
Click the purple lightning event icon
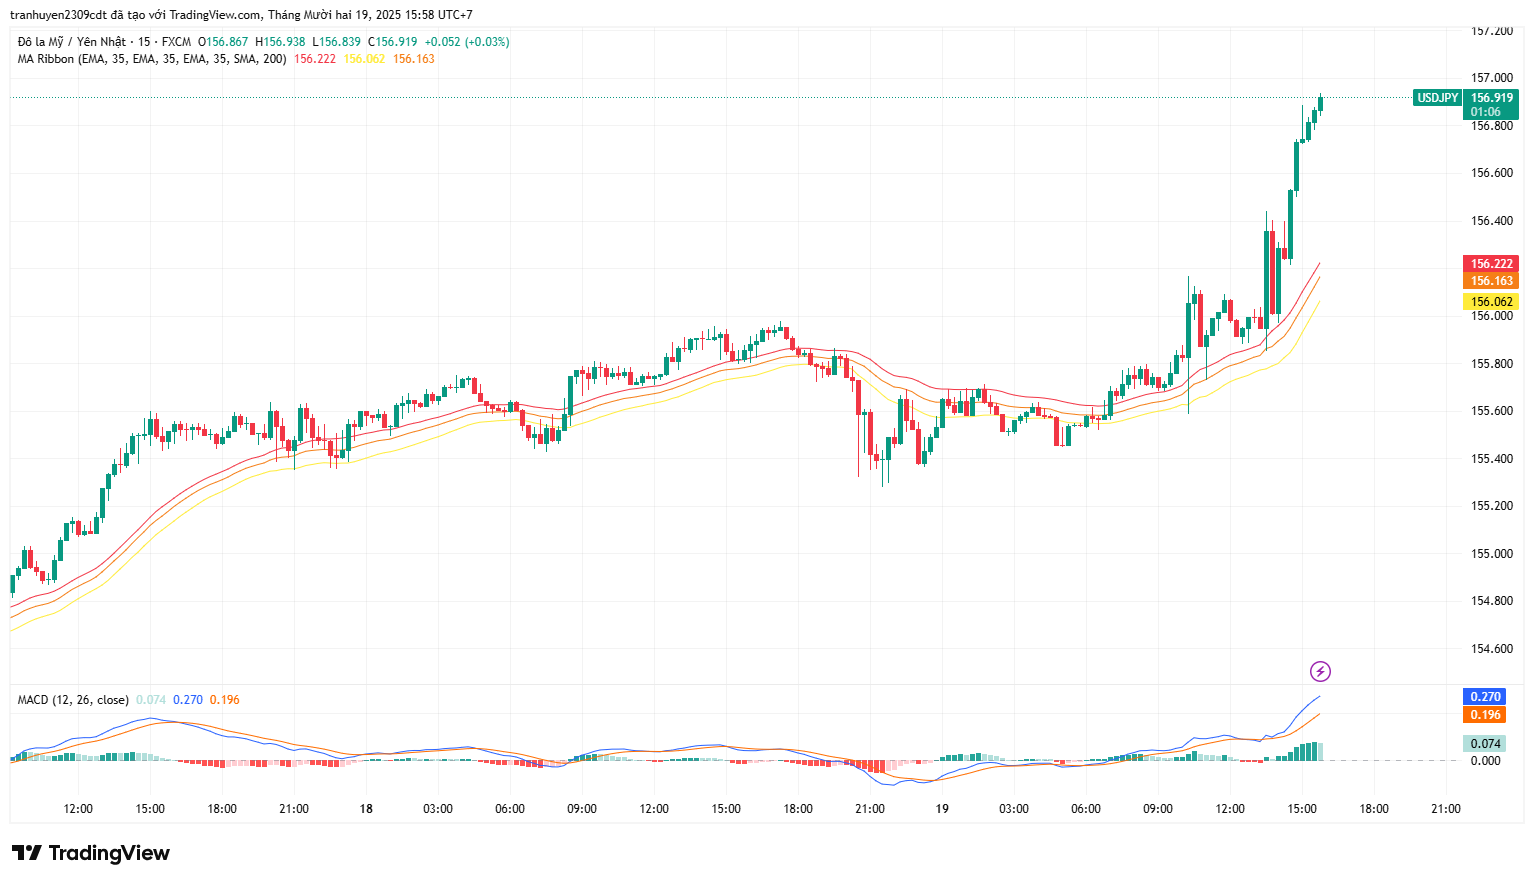coord(1320,671)
